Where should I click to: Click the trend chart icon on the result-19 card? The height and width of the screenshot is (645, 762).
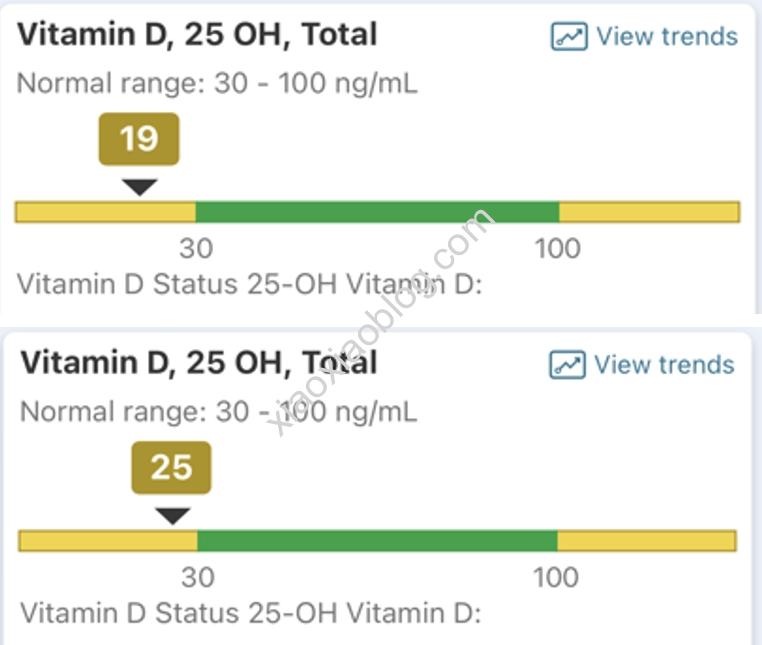[x=569, y=37]
